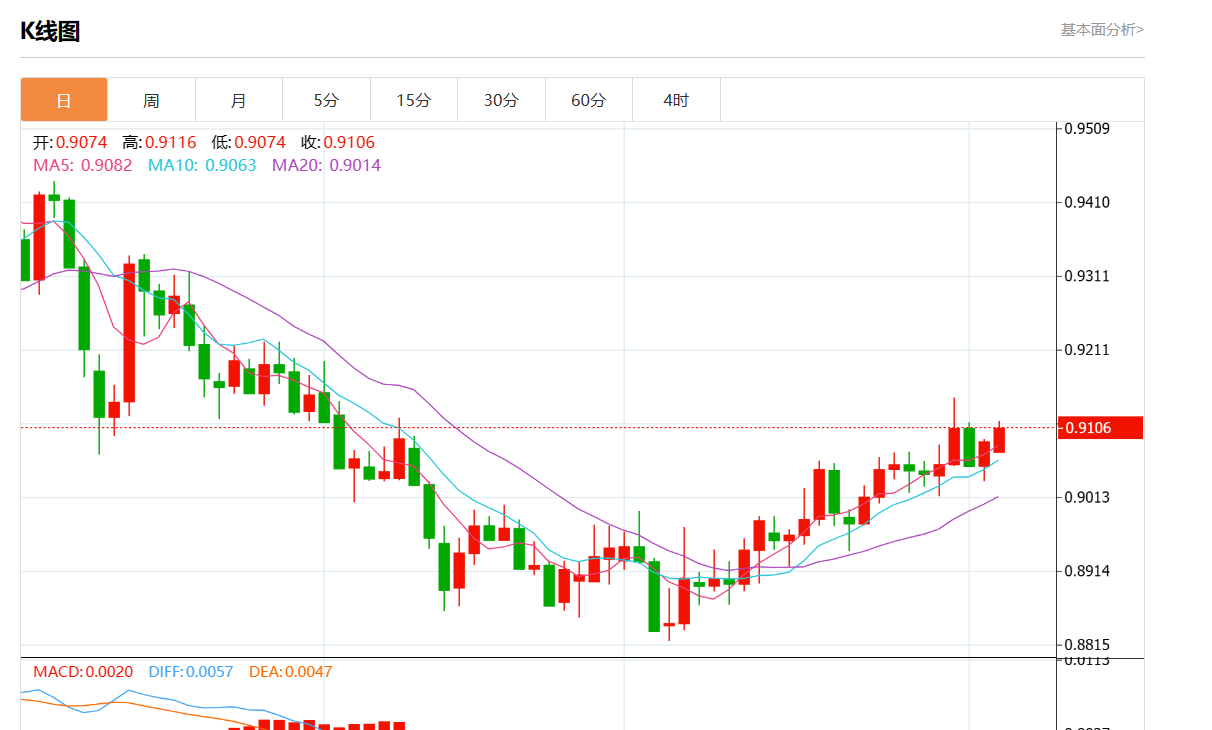Click the 0.9211 price axis label
1212x730 pixels.
(1087, 350)
